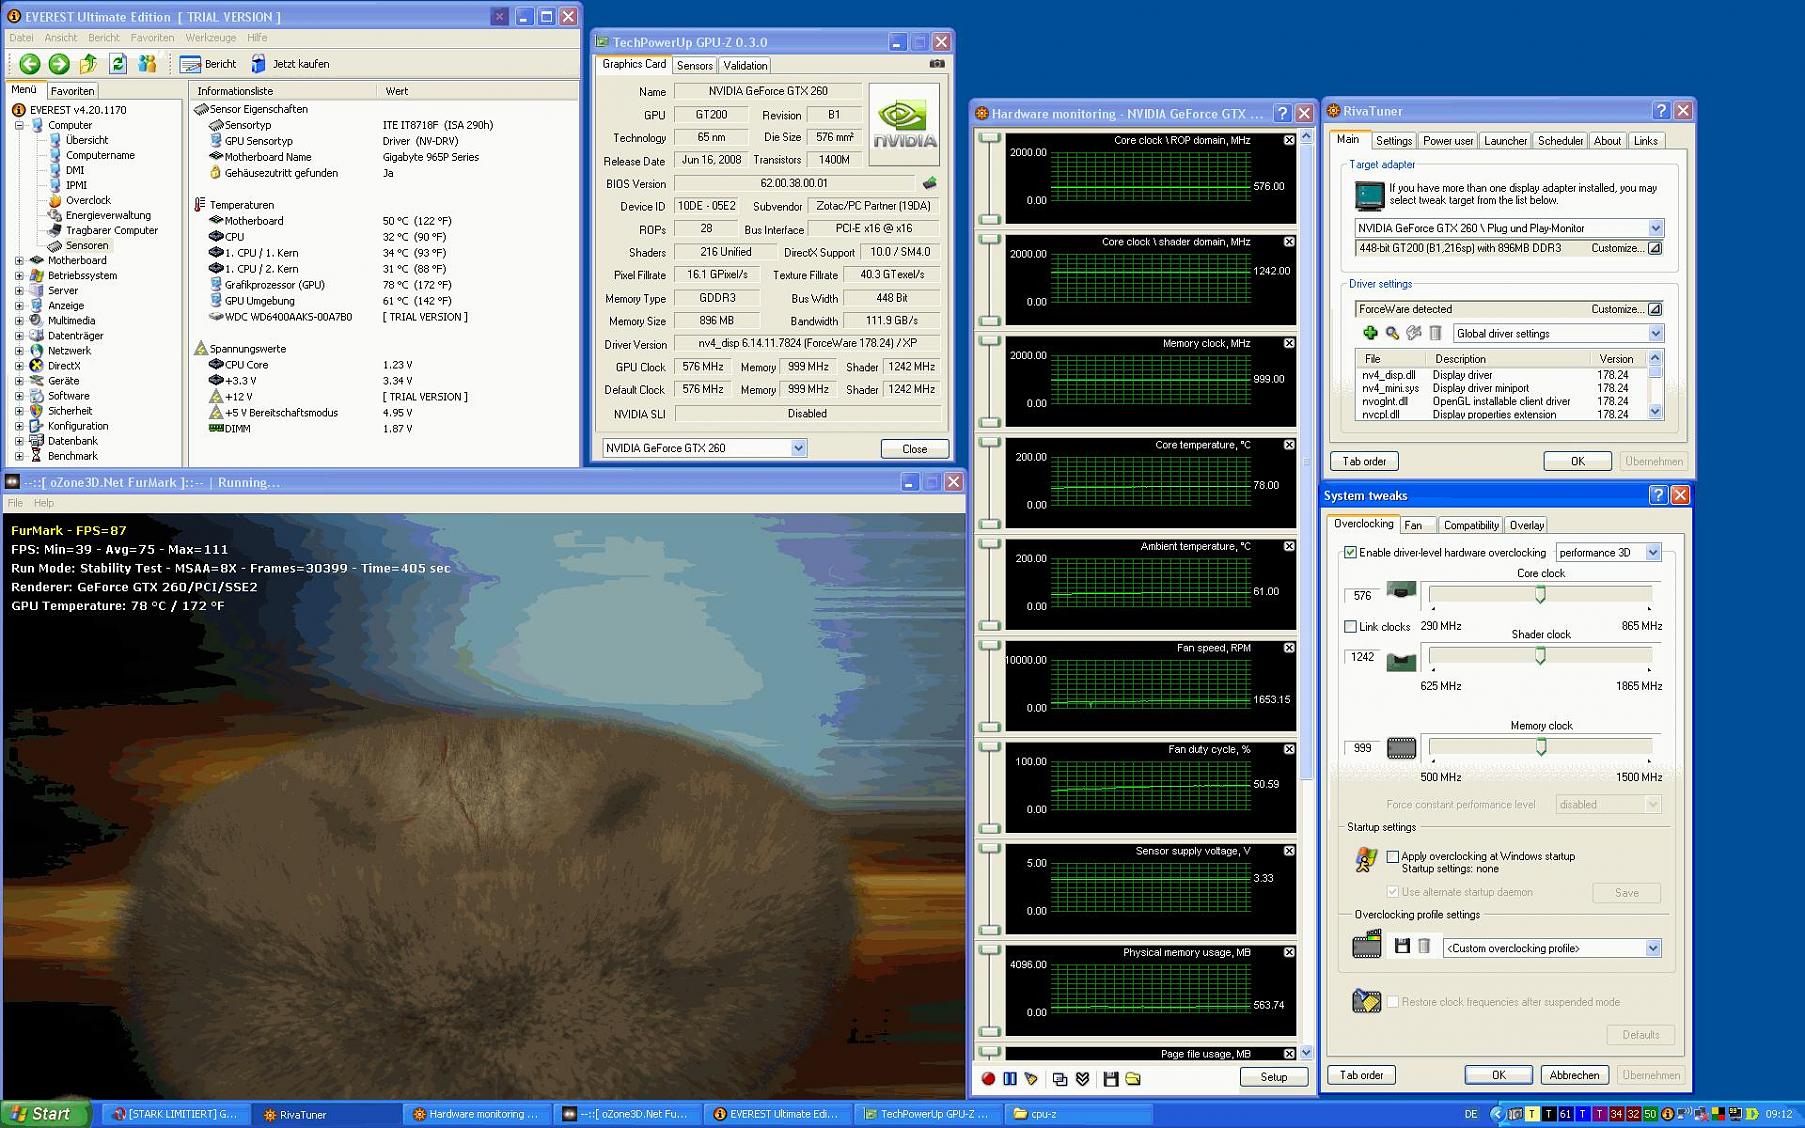This screenshot has height=1128, width=1805.
Task: Click the Shader clock value field showing 1242
Action: (x=1362, y=657)
